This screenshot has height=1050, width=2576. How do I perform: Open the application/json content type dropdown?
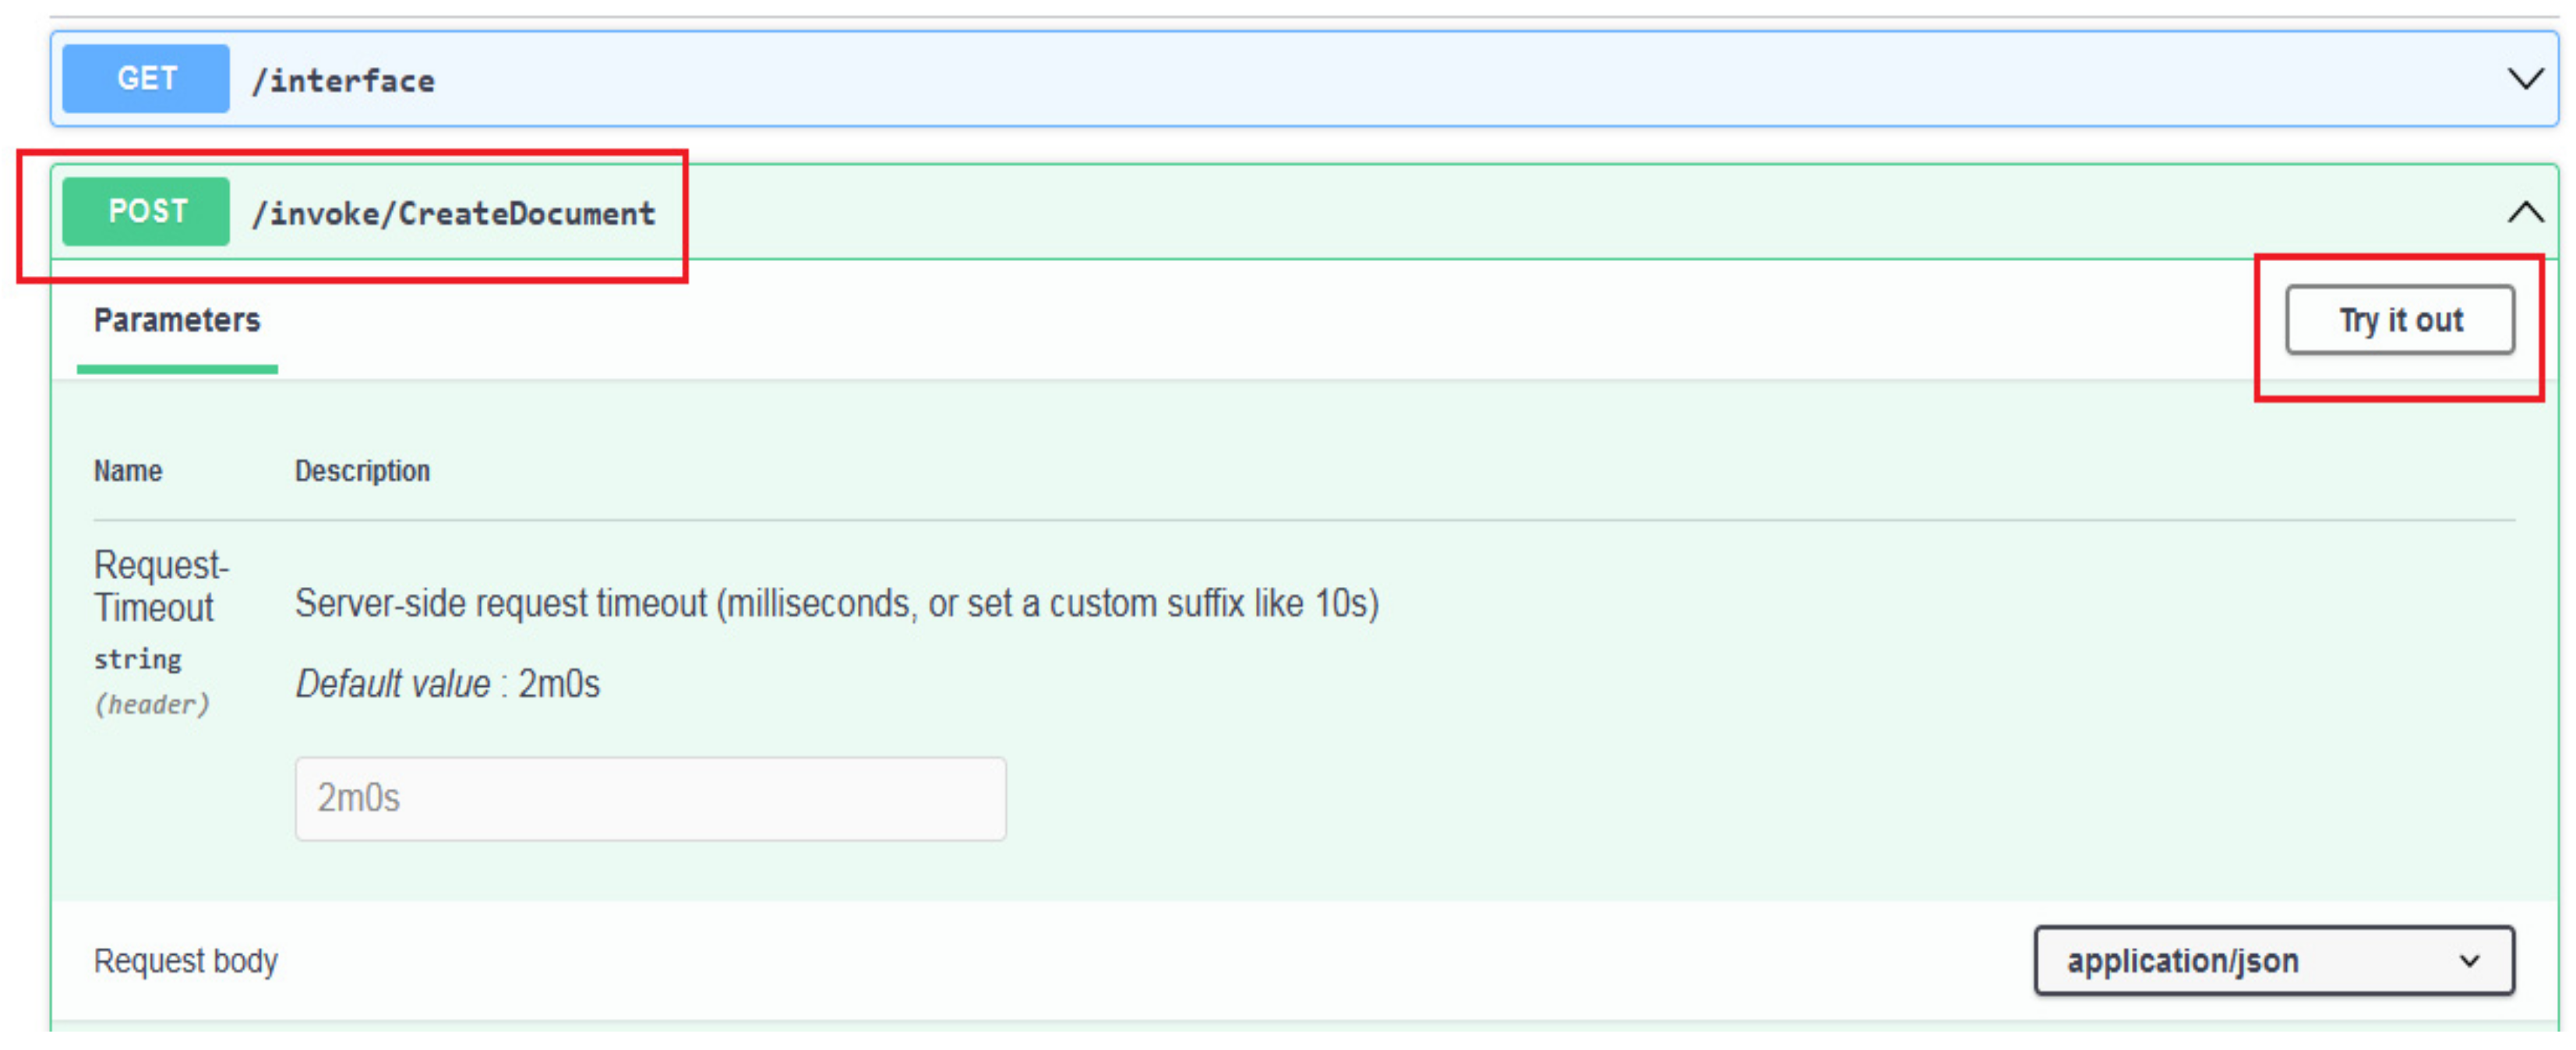(2273, 960)
